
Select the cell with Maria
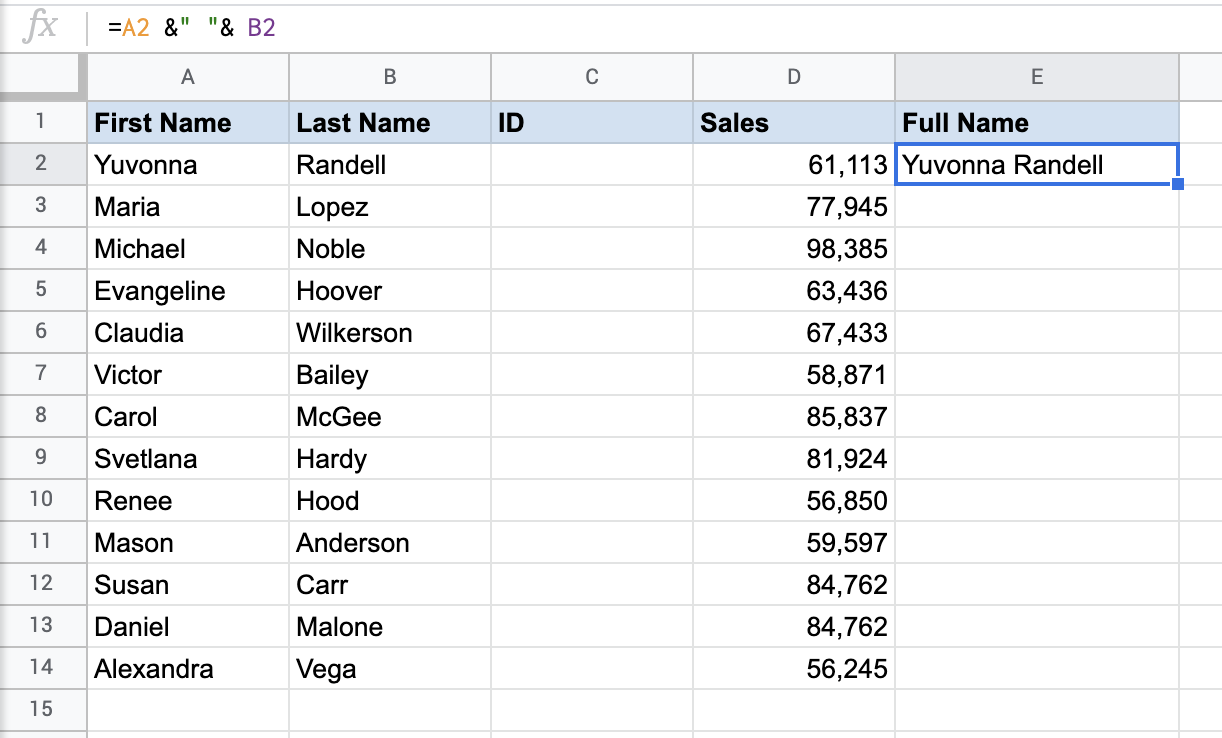click(x=188, y=206)
